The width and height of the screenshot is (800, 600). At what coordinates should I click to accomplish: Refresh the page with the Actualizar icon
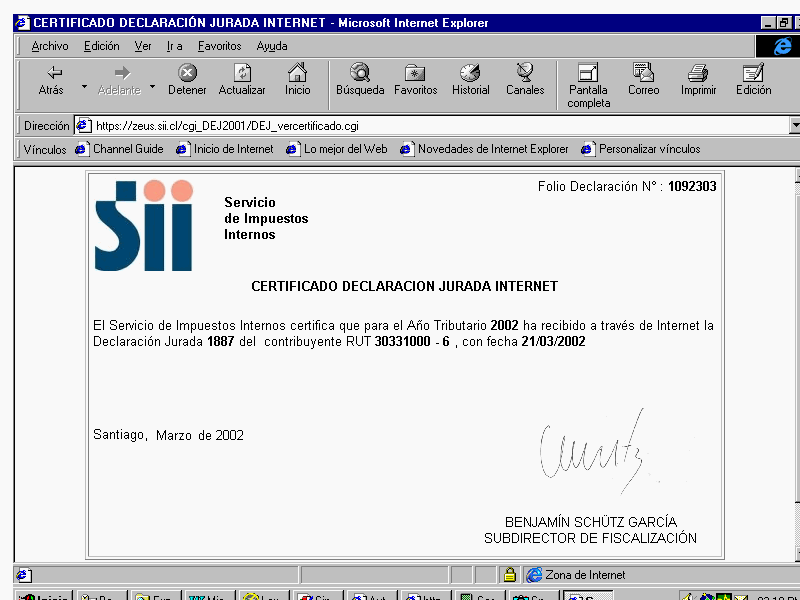coord(242,80)
